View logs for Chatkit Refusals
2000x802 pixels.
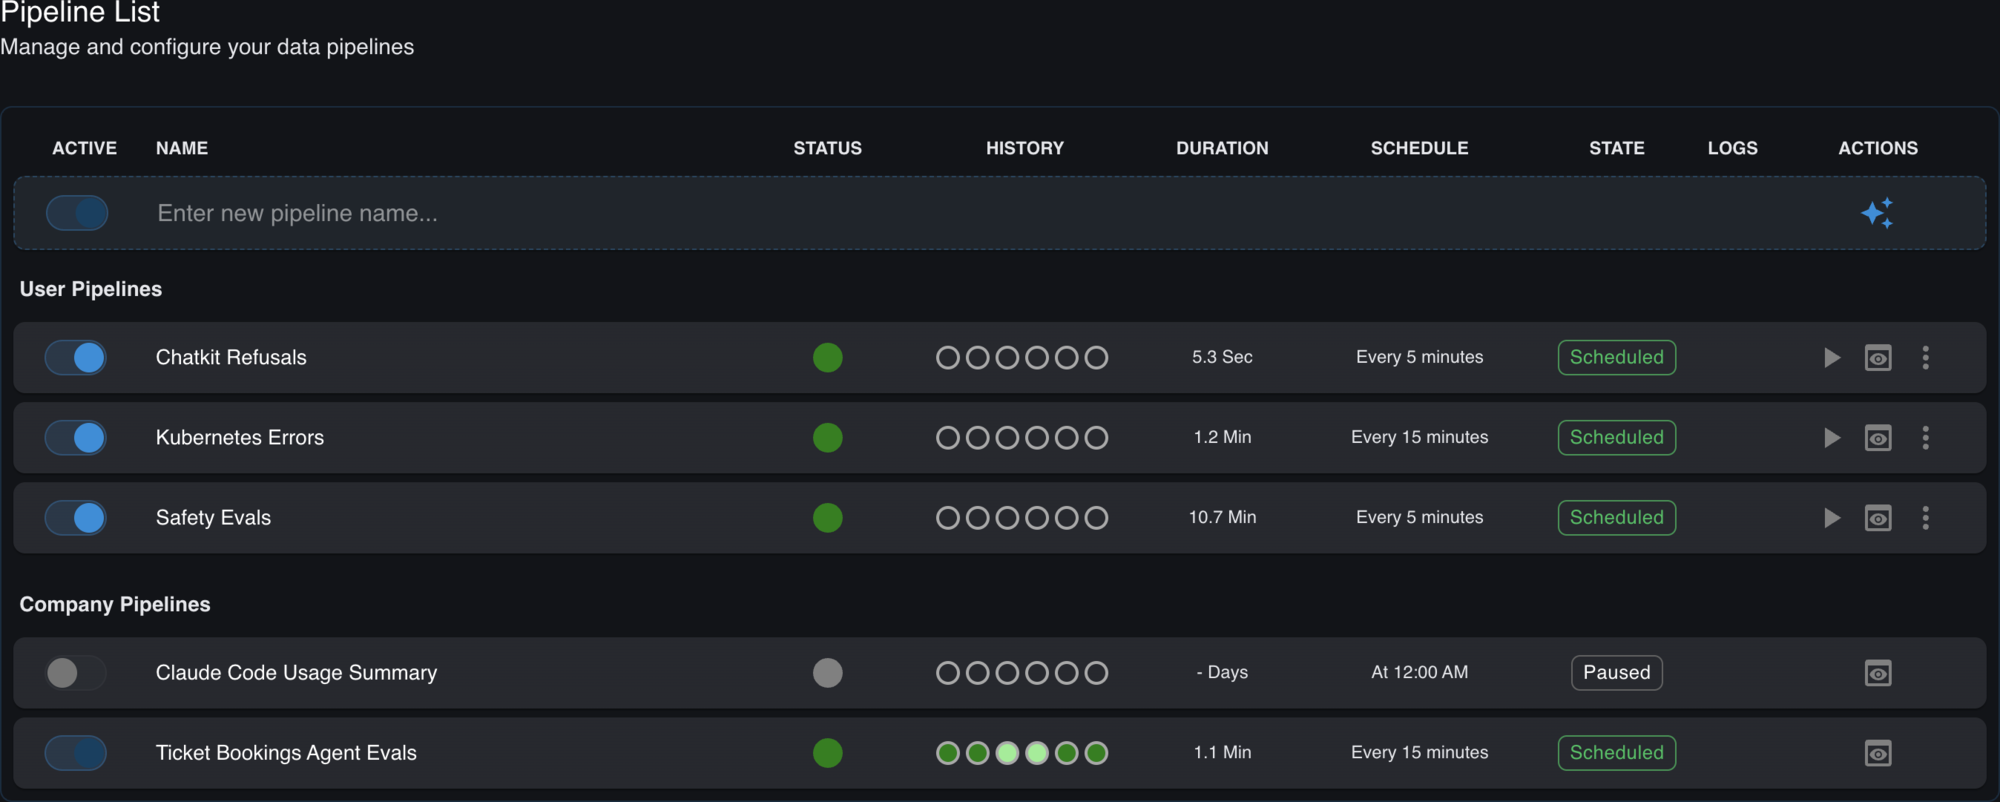1878,358
